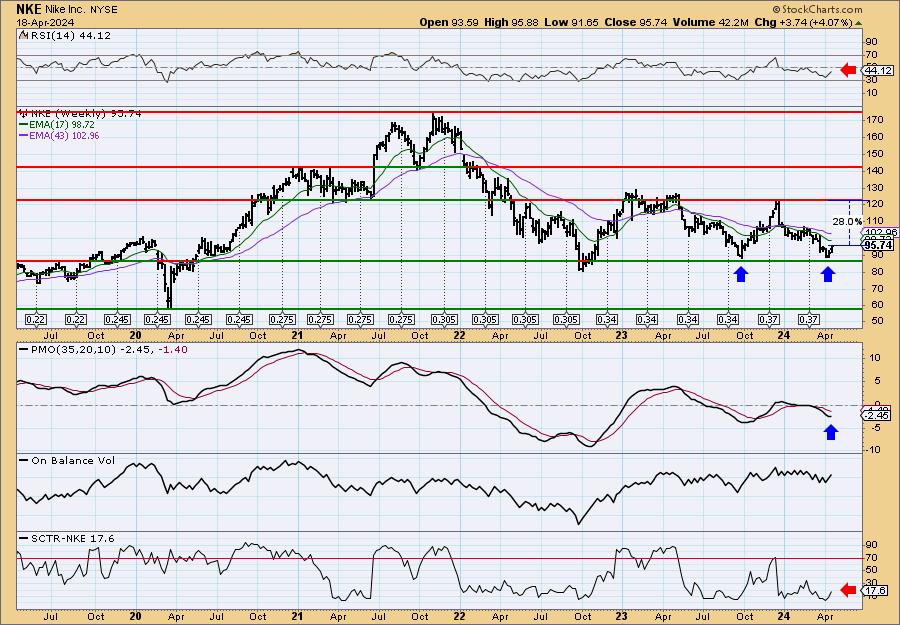Click the black line swatch beside PMO(35,20,10)

(x=24, y=350)
